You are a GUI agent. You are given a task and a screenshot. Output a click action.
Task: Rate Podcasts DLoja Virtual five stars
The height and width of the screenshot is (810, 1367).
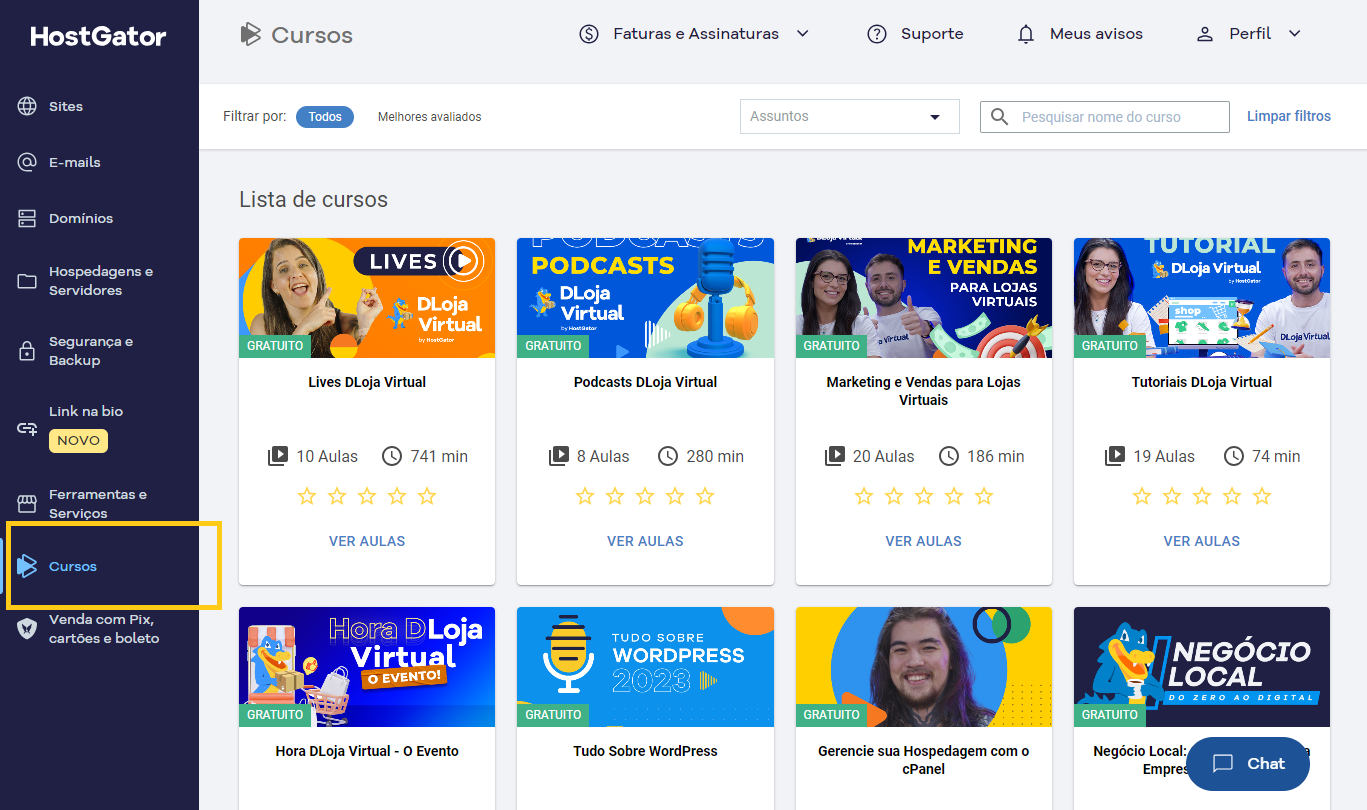(x=705, y=496)
